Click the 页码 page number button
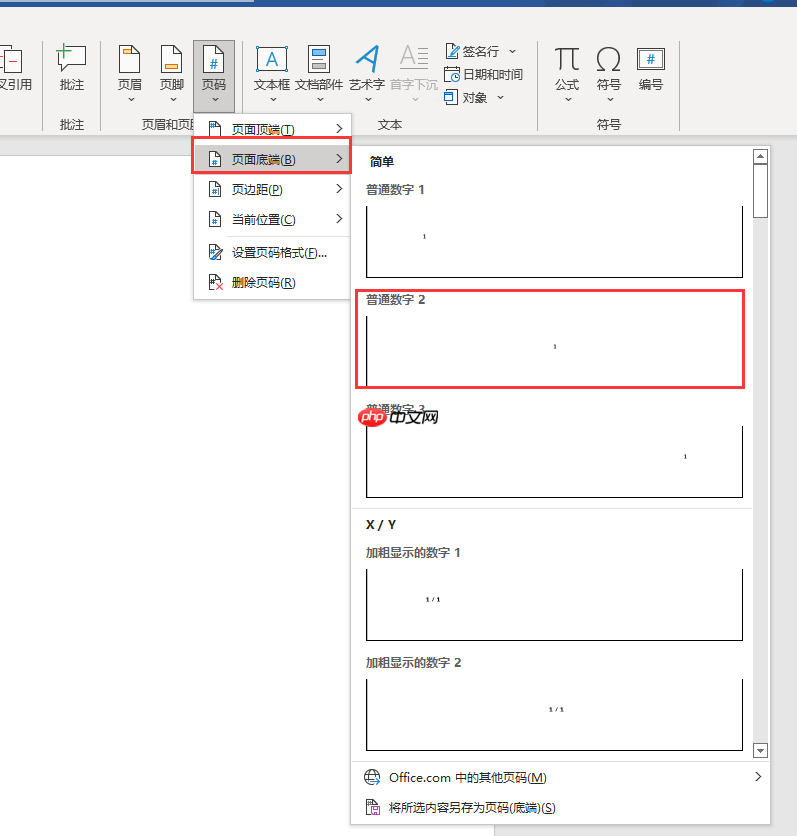This screenshot has height=836, width=797. click(214, 74)
